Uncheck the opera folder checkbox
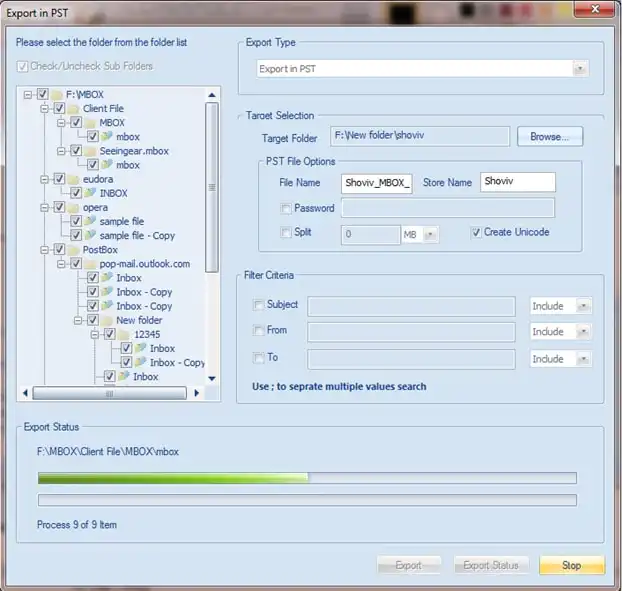 [x=59, y=207]
